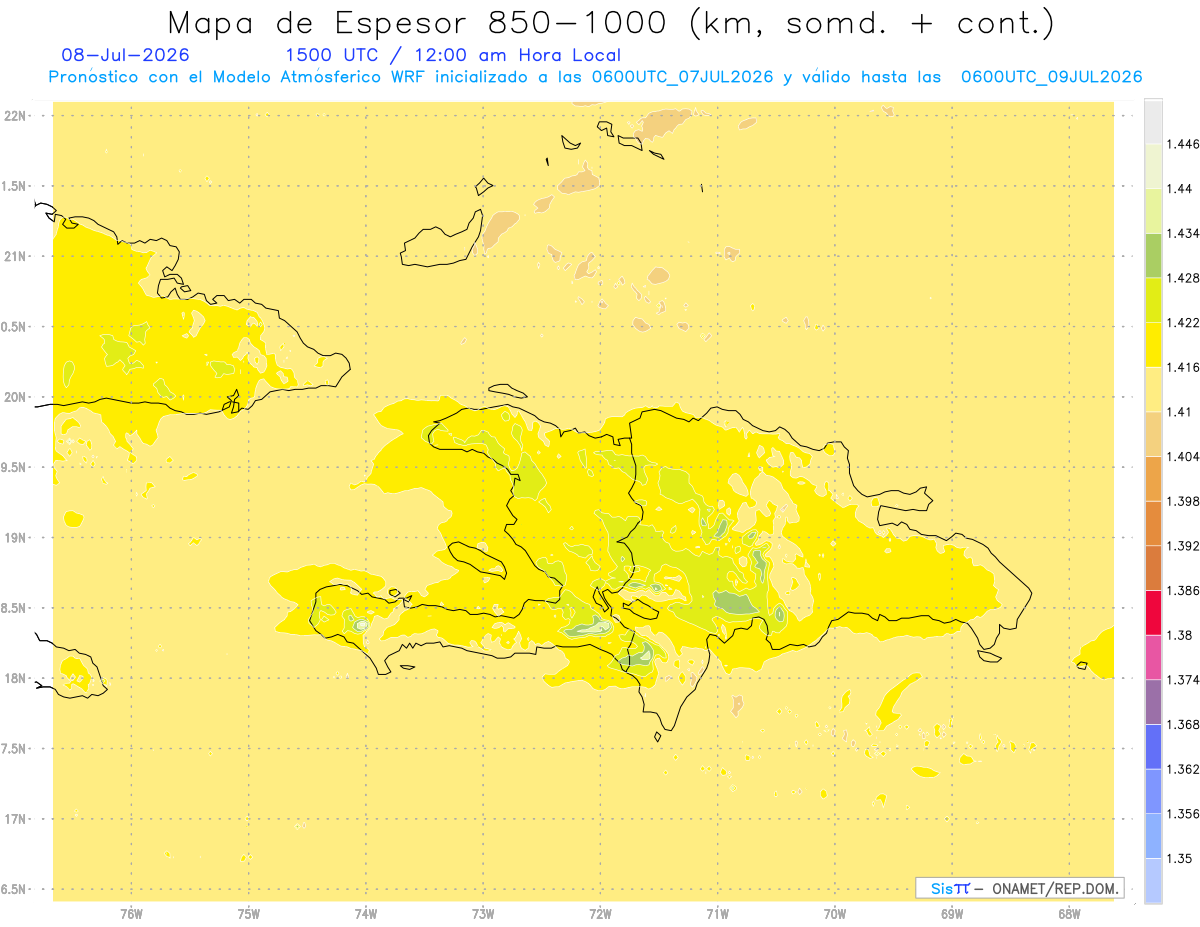Click the legend value "1.398"
Viewport: 1200px width, 927px height.
point(1183,501)
